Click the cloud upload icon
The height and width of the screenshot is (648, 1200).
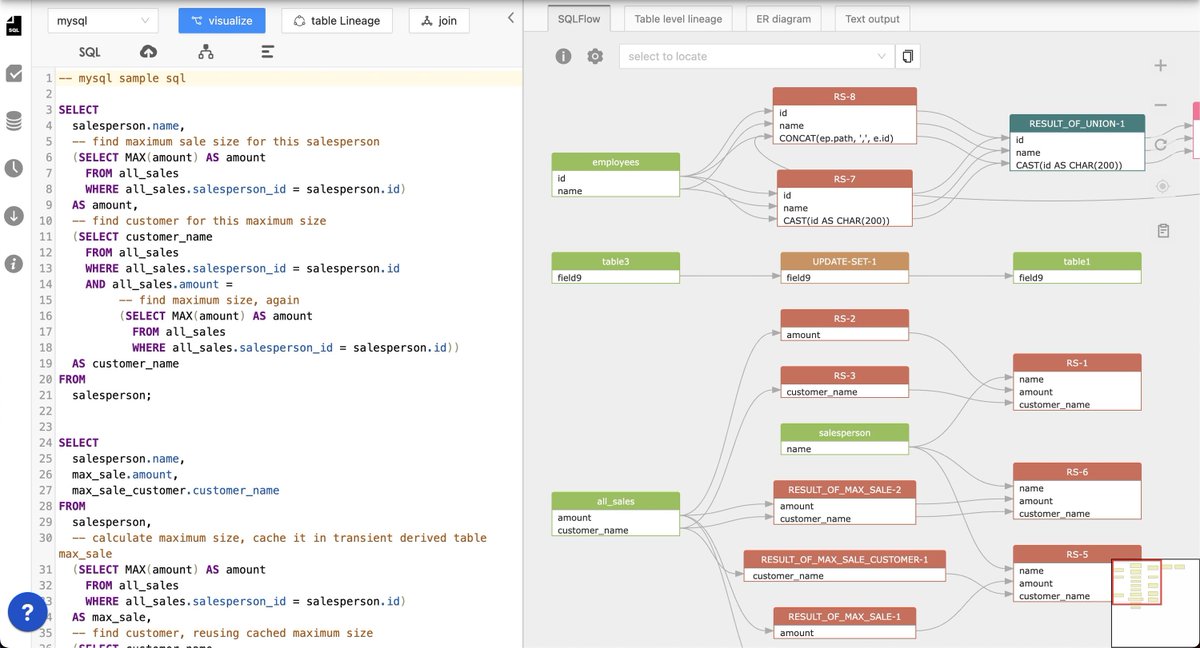148,52
